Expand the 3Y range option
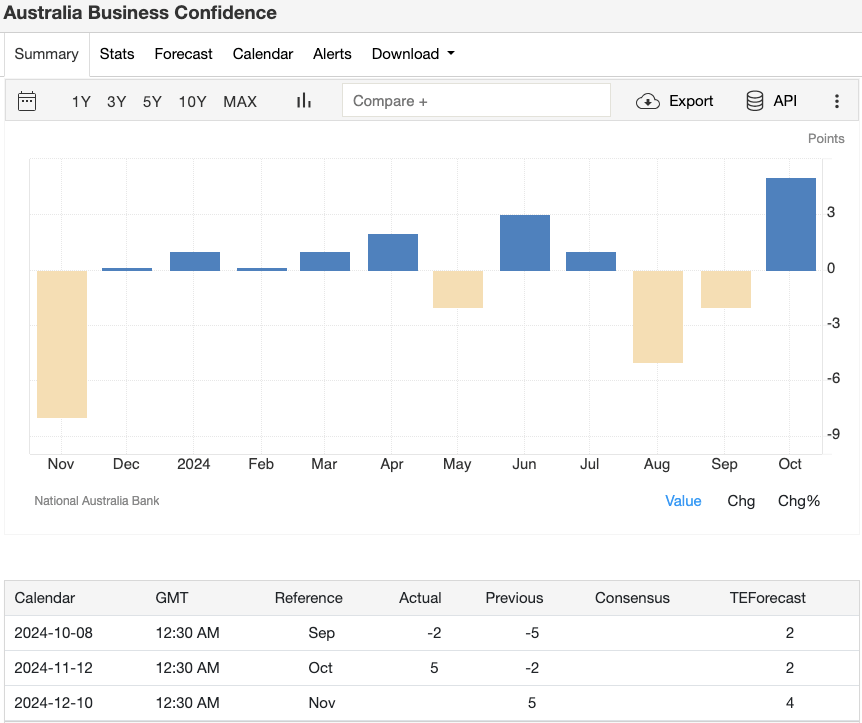Image resolution: width=862 pixels, height=723 pixels. 116,101
